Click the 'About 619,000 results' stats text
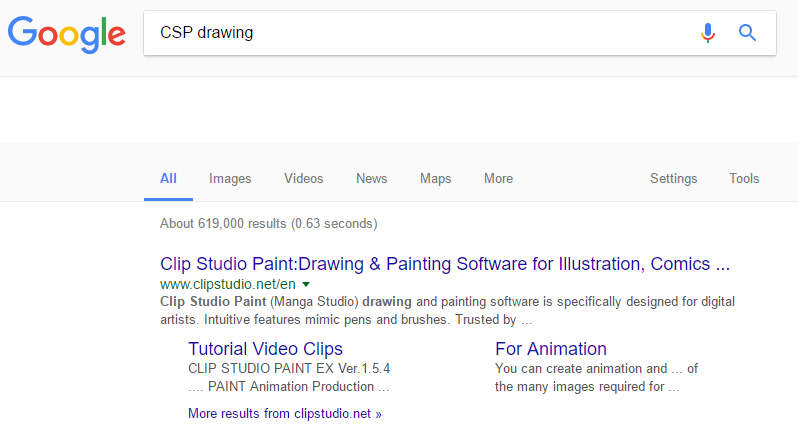The image size is (798, 442). [x=268, y=223]
